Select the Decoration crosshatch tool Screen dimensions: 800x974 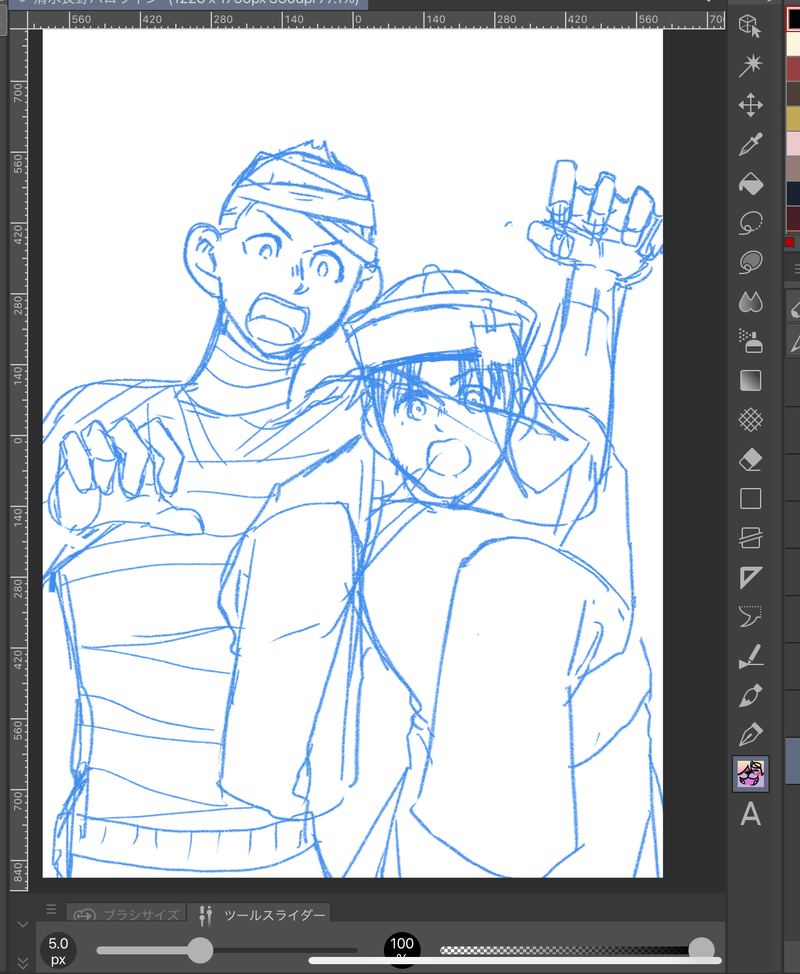750,420
